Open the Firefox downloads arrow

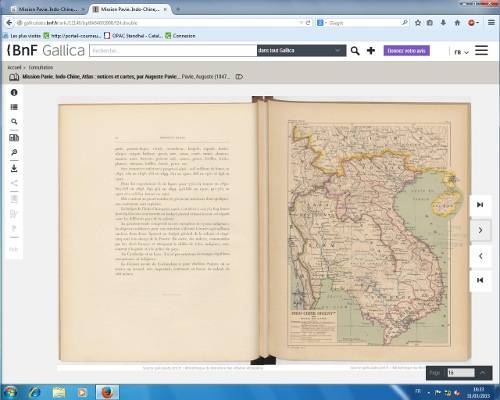point(443,23)
